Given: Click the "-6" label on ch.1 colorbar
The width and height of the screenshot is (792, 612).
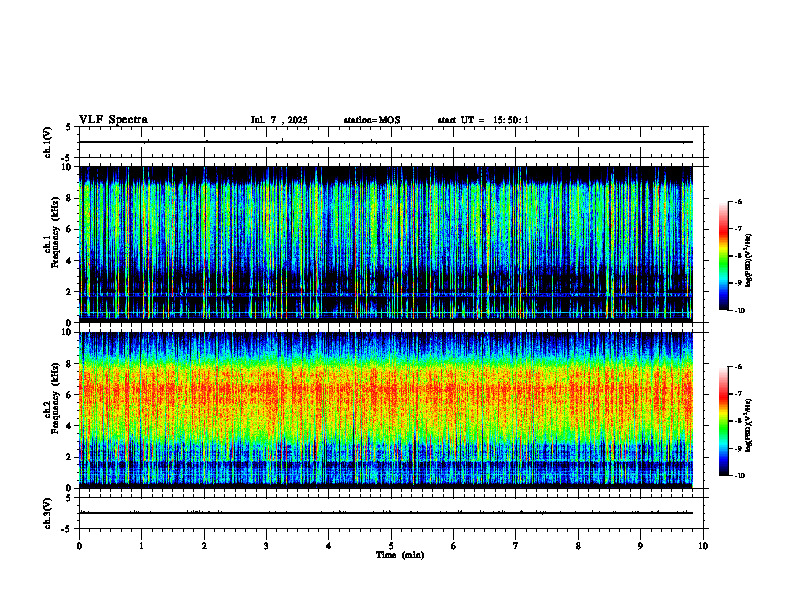Looking at the screenshot, I should (x=739, y=201).
